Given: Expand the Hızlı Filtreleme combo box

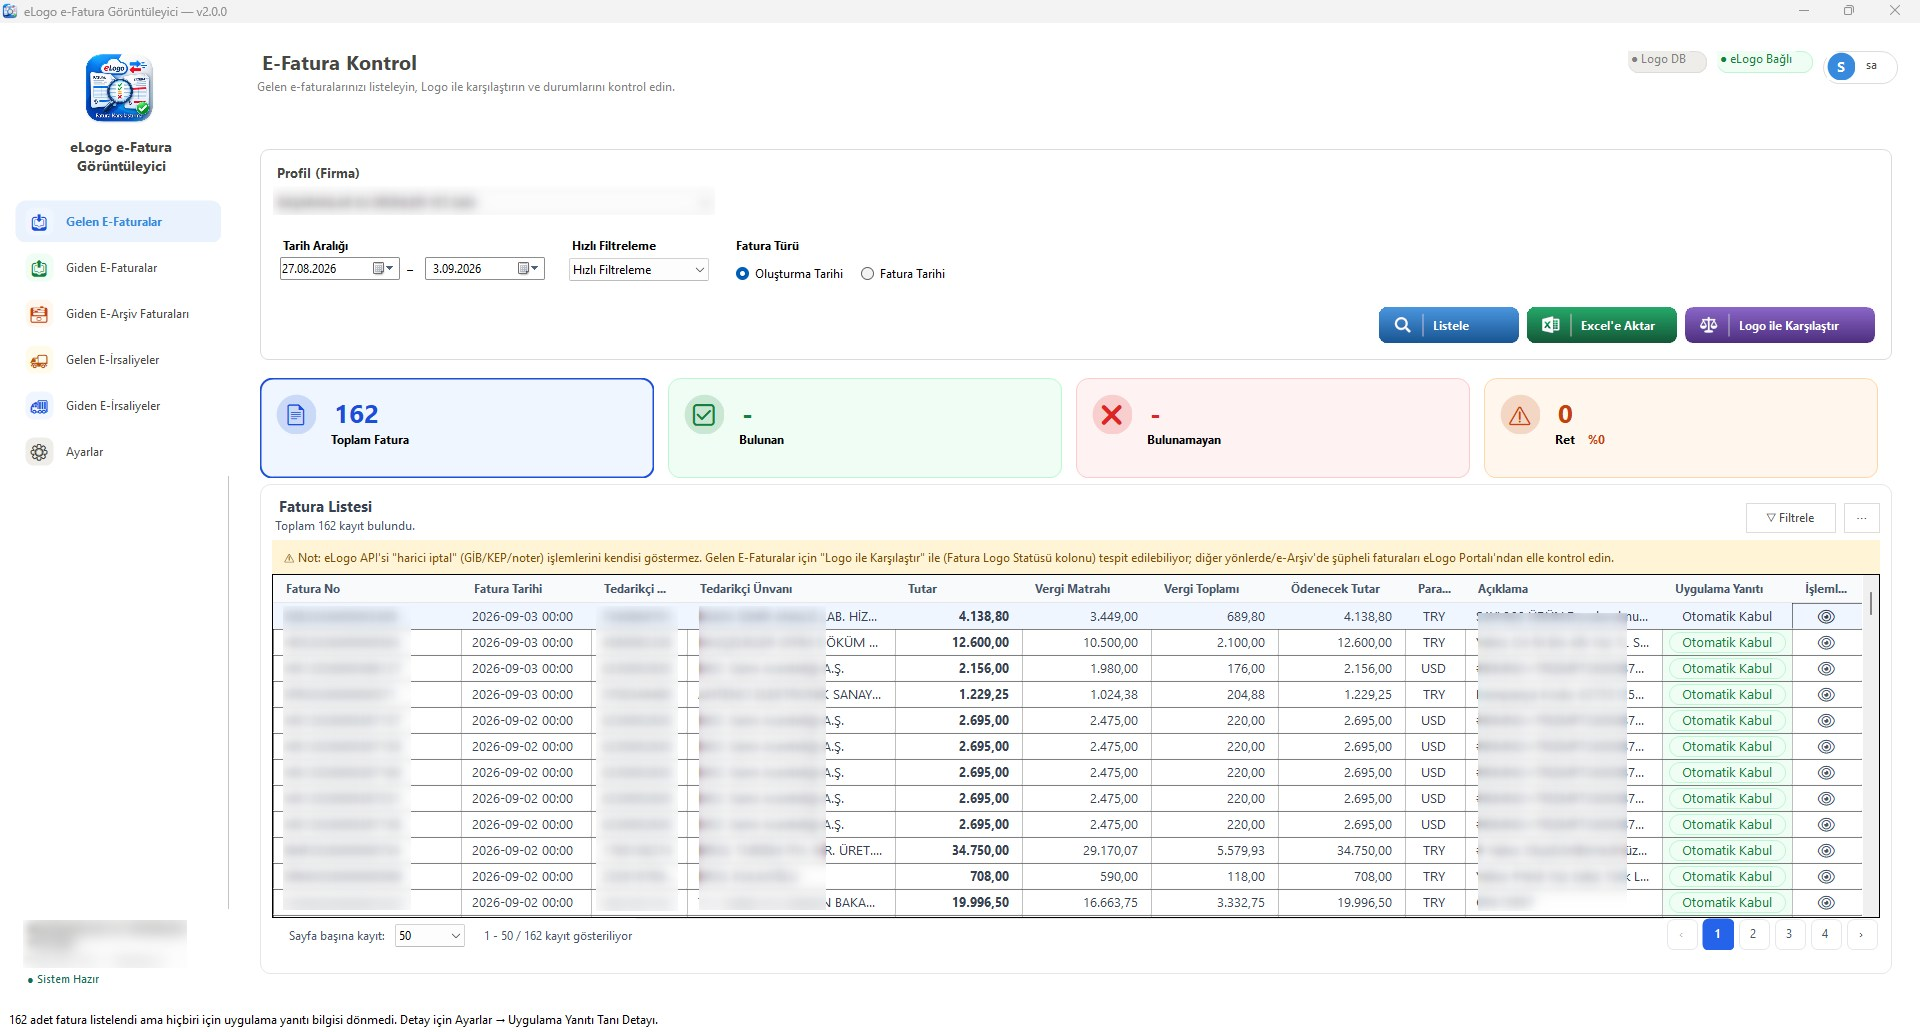Looking at the screenshot, I should [639, 270].
